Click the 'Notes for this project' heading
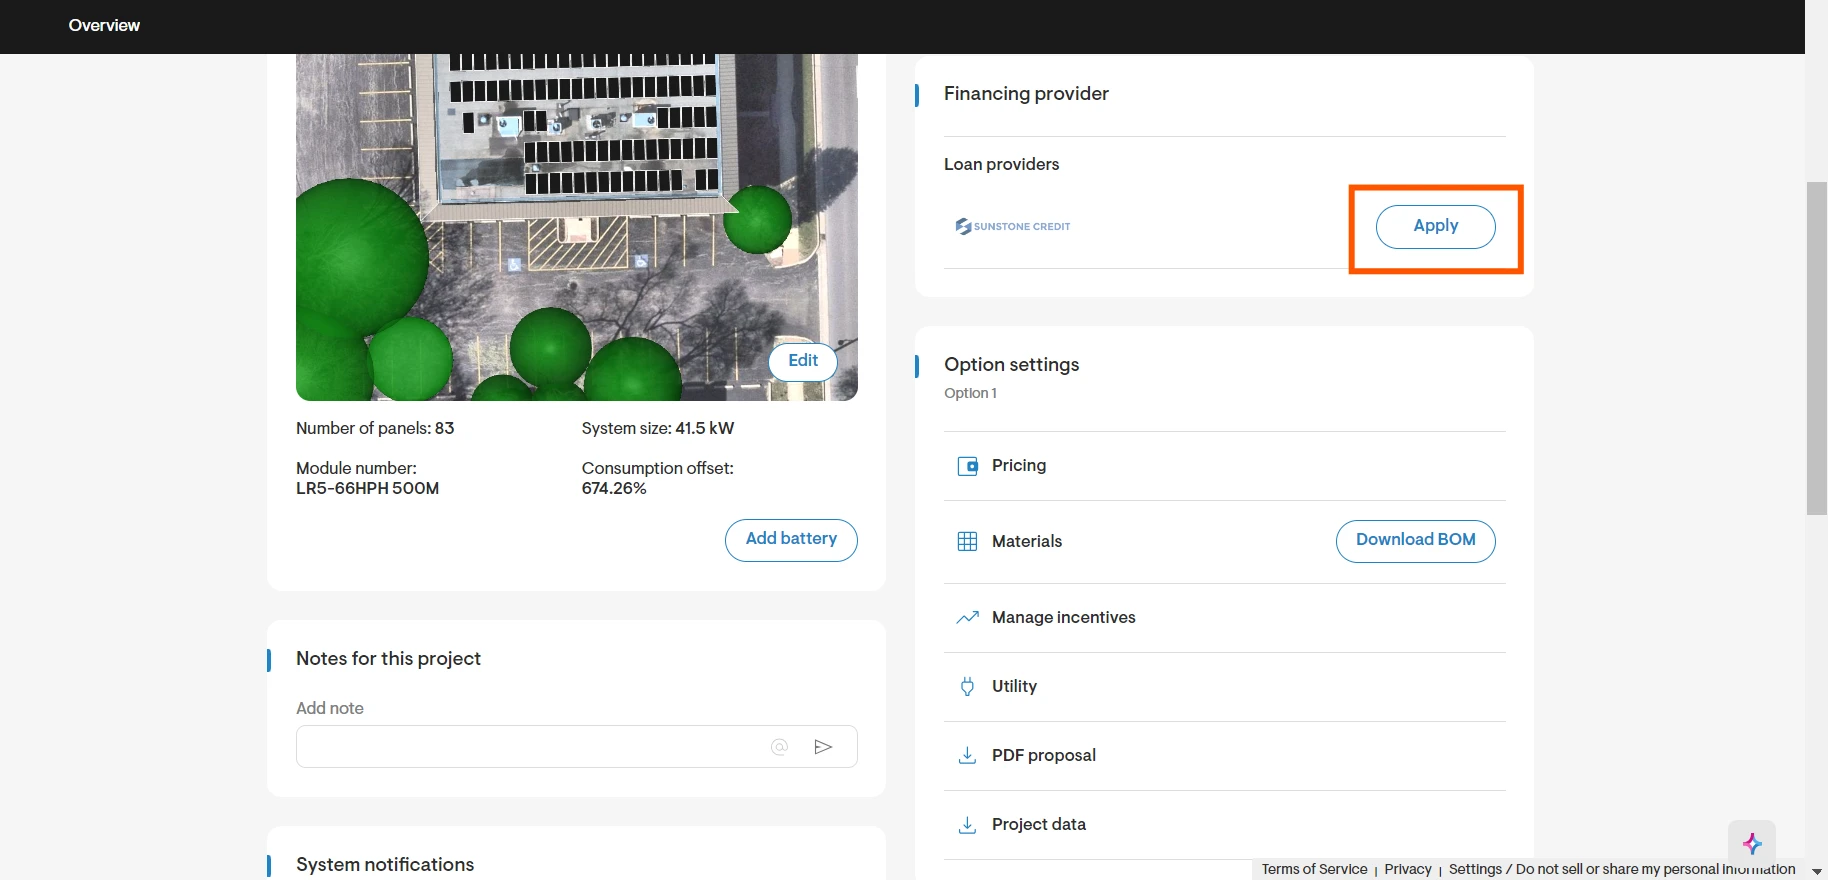This screenshot has width=1828, height=880. point(388,659)
